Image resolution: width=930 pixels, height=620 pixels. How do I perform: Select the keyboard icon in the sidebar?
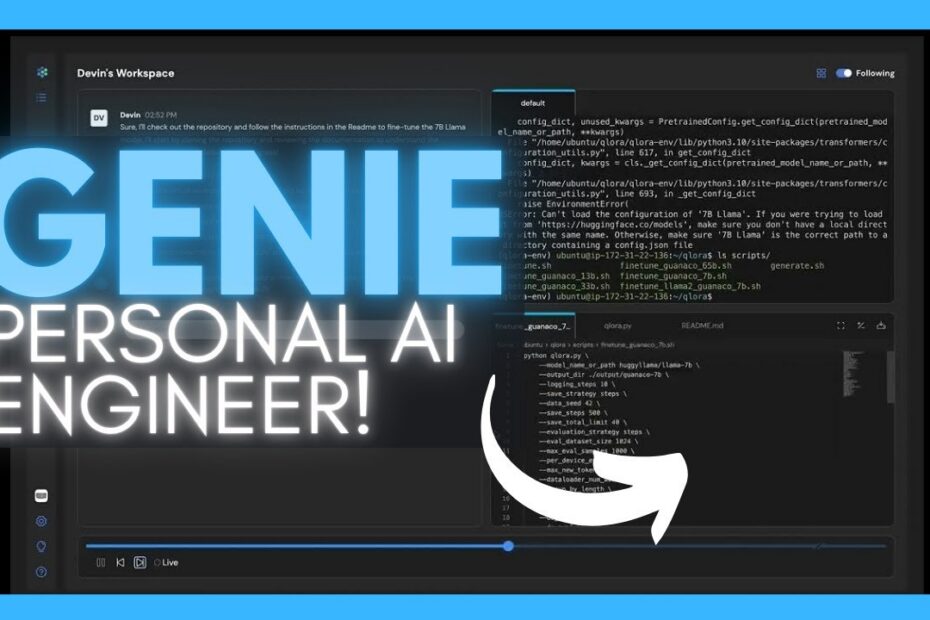[x=40, y=494]
